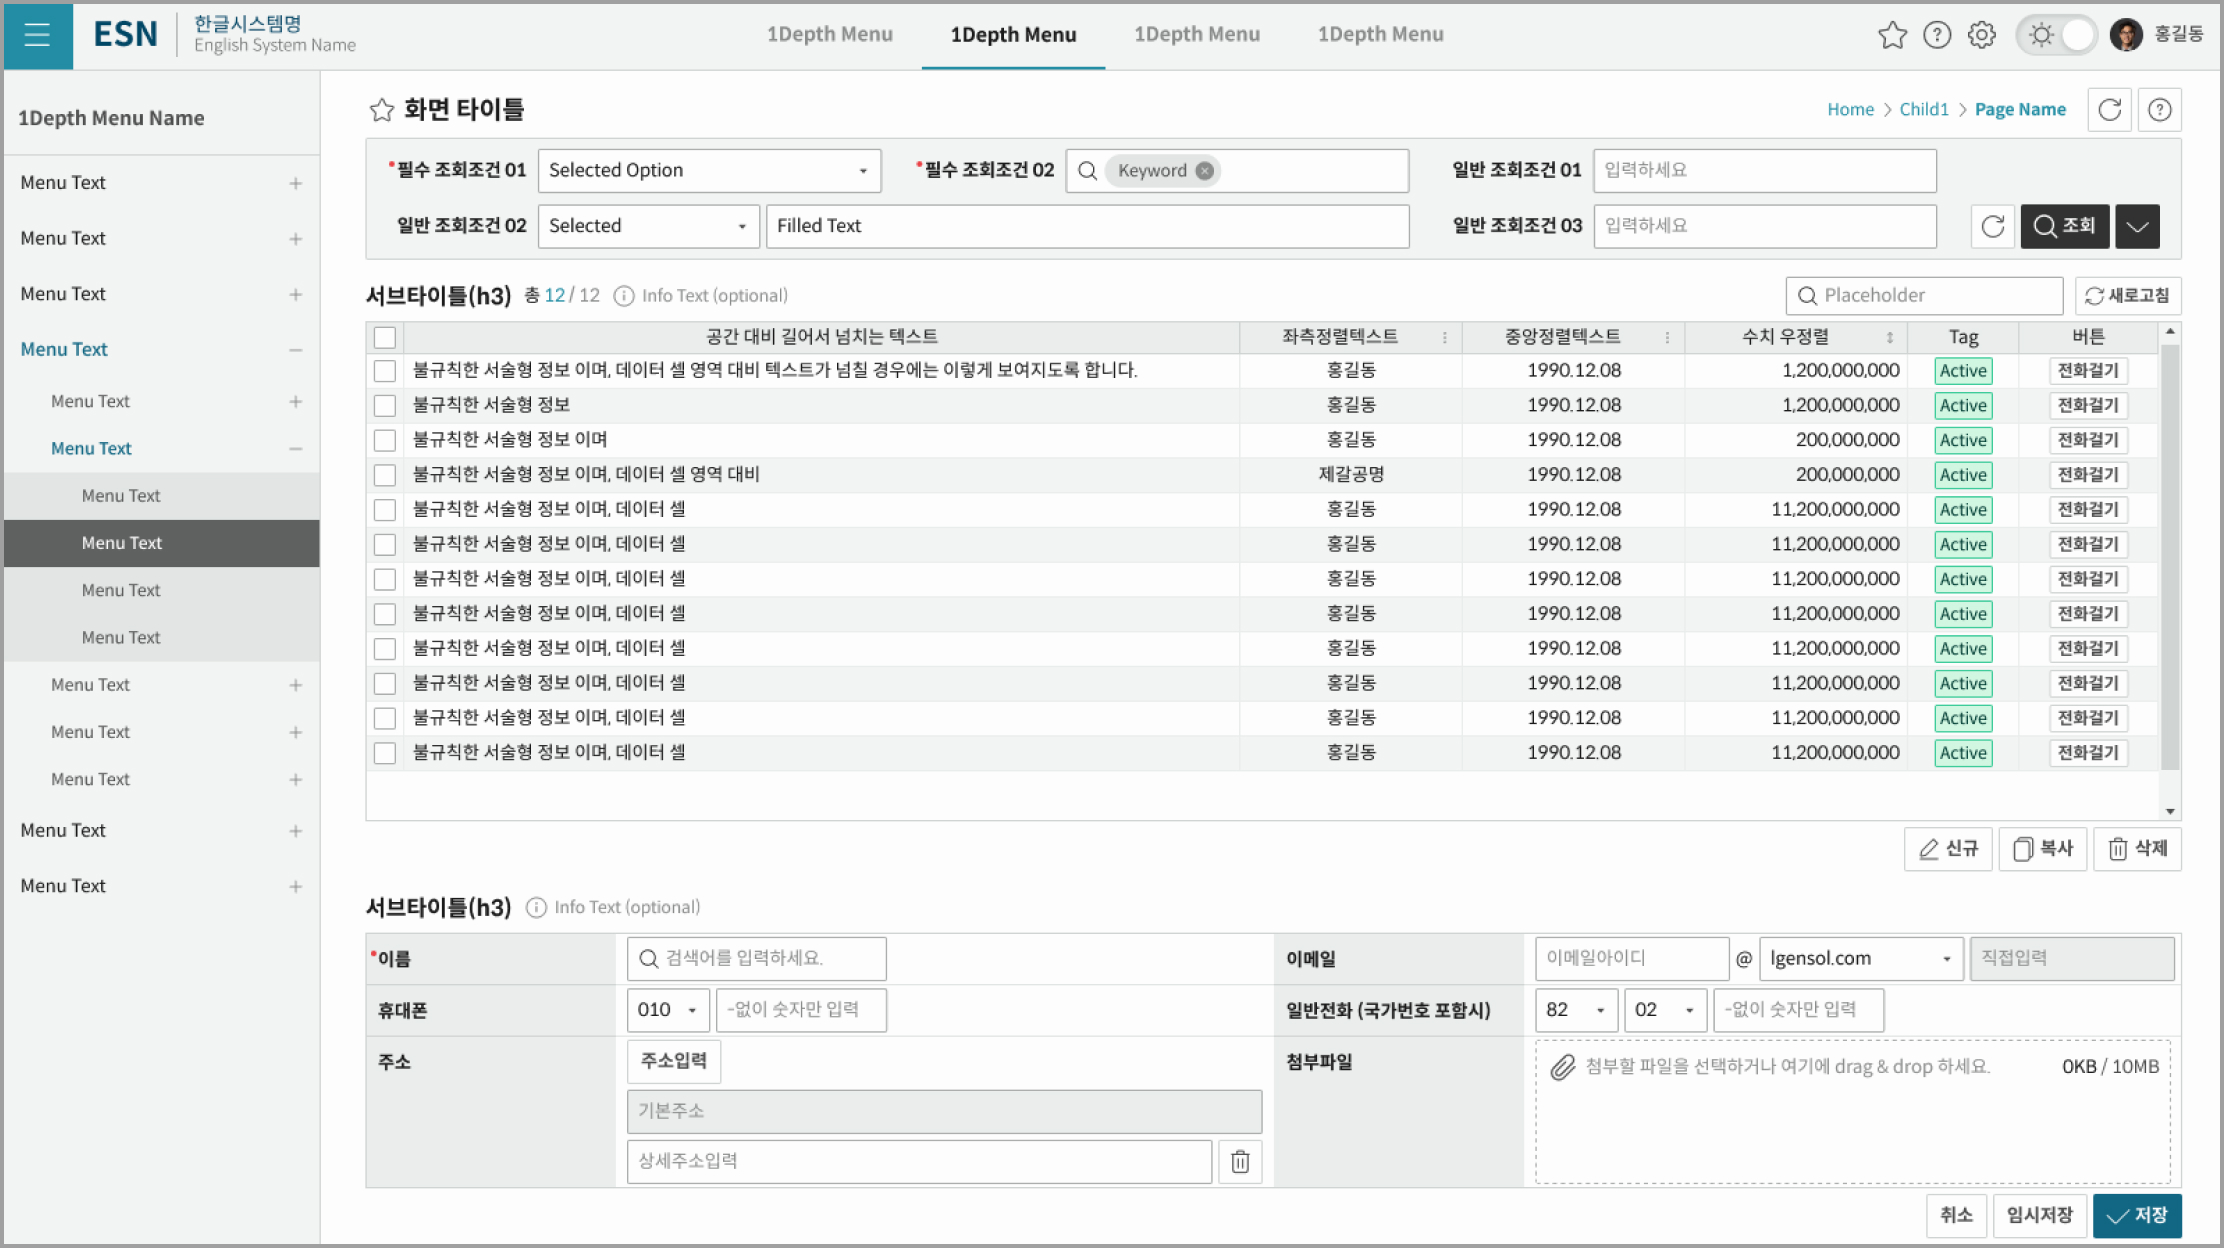Click the star next to page title
Viewport: 2224px width, 1248px height.
coord(381,110)
